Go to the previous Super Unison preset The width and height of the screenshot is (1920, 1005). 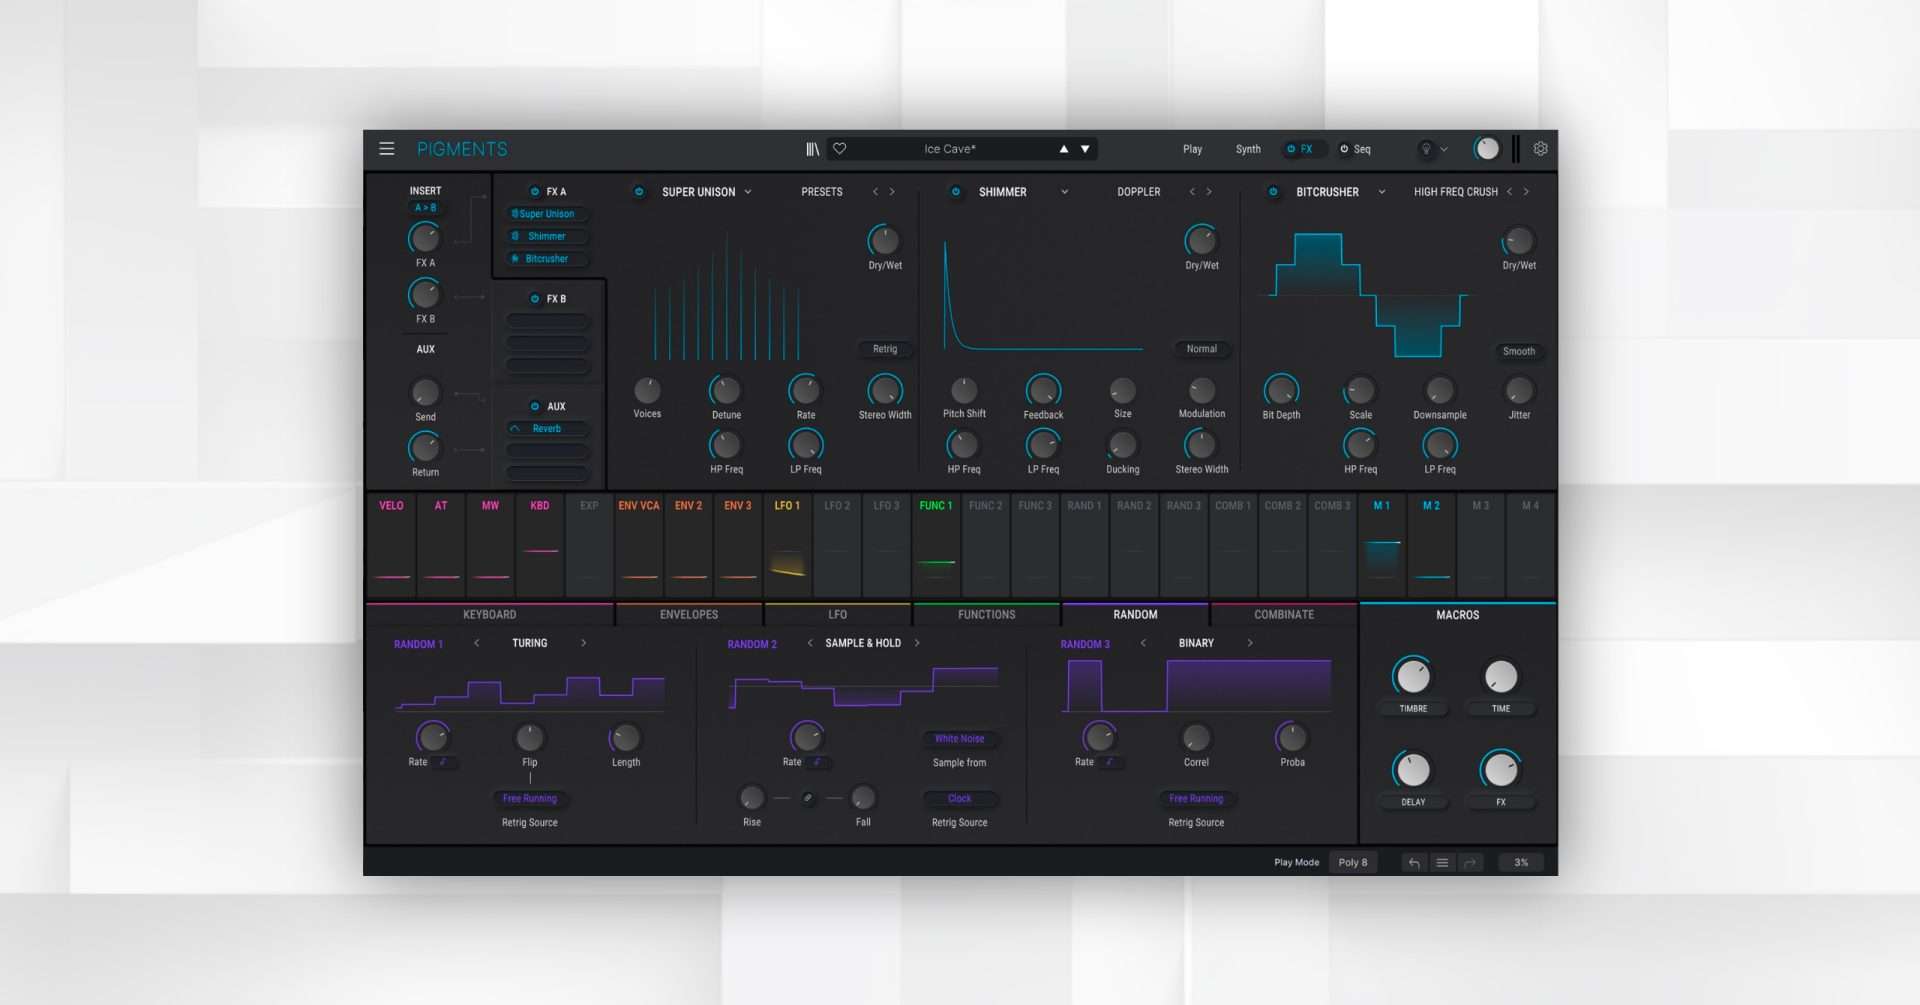click(875, 192)
